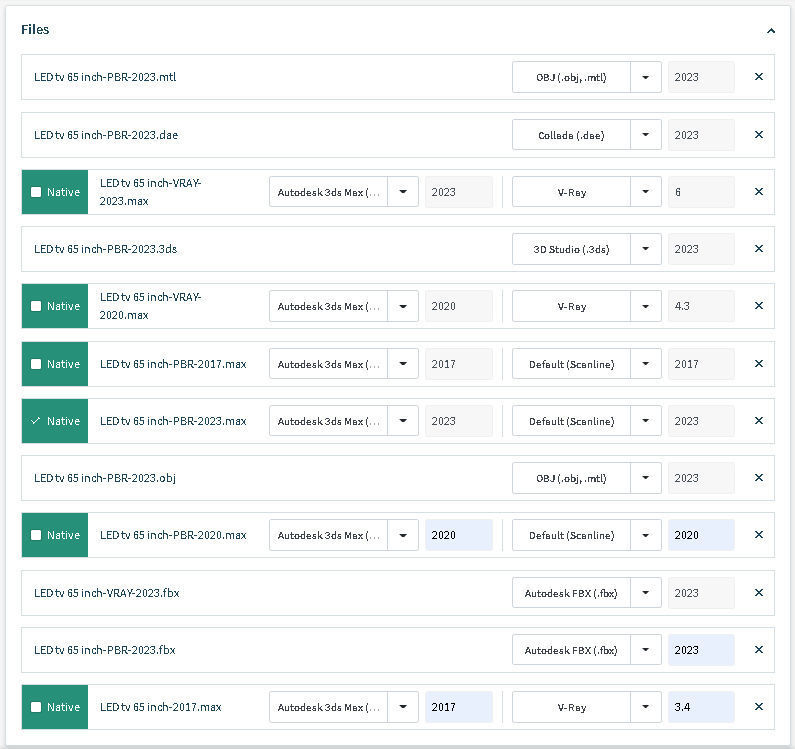Open Autodesk FBX dropdown for PBR-2023.fbx
795x749 pixels.
pos(646,650)
